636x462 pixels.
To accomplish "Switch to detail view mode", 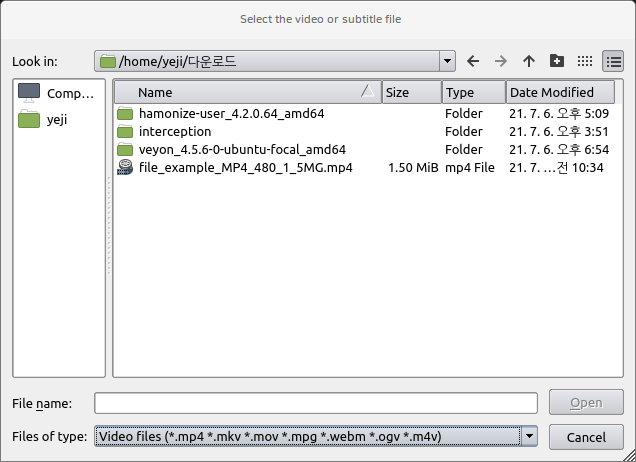I will point(612,61).
